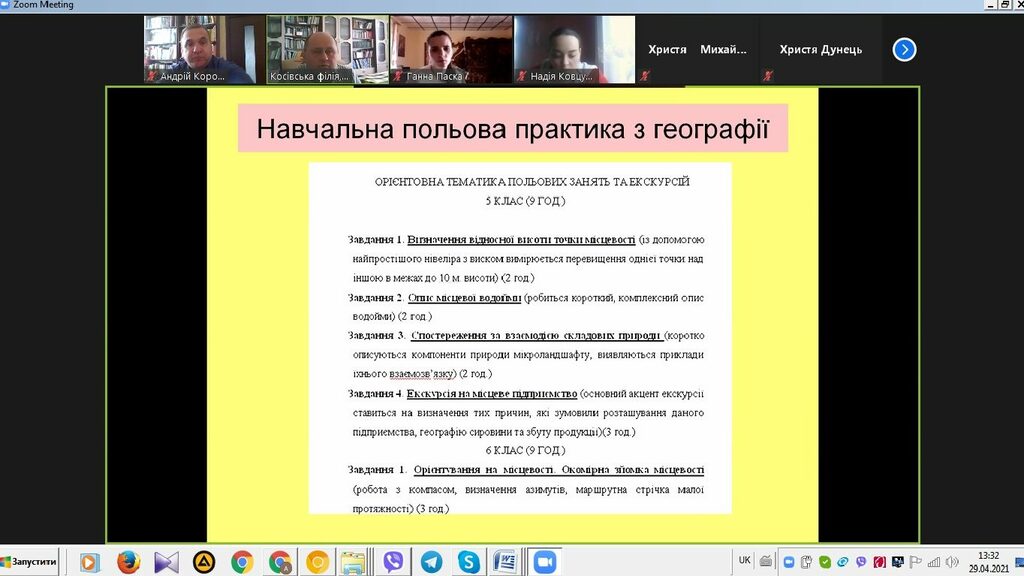This screenshot has height=576, width=1024.
Task: Open Word document in the taskbar
Action: [506, 562]
